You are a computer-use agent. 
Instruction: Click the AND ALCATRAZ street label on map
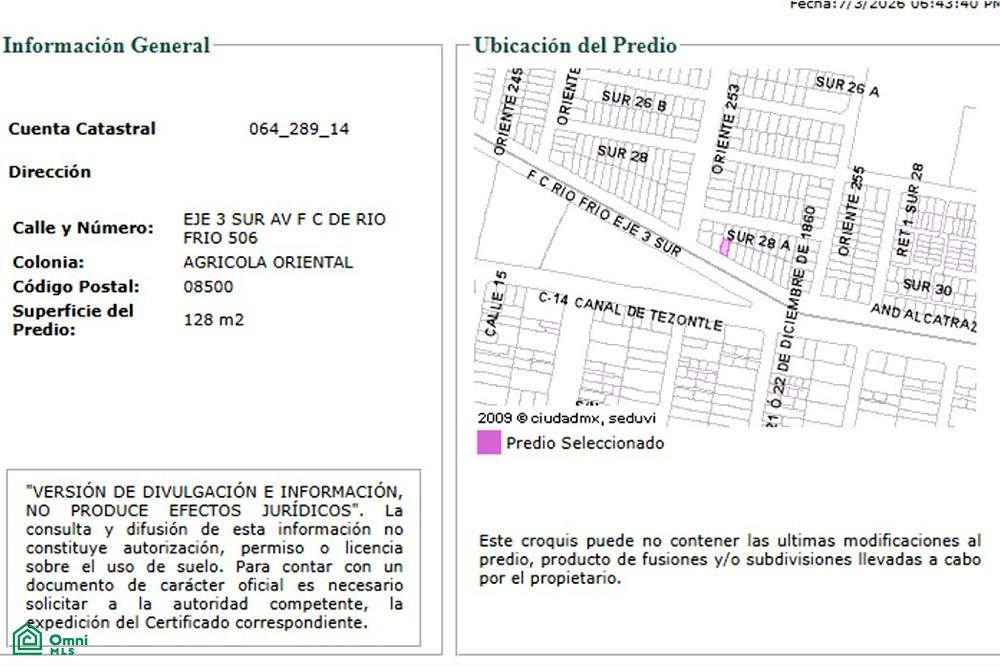click(x=923, y=318)
